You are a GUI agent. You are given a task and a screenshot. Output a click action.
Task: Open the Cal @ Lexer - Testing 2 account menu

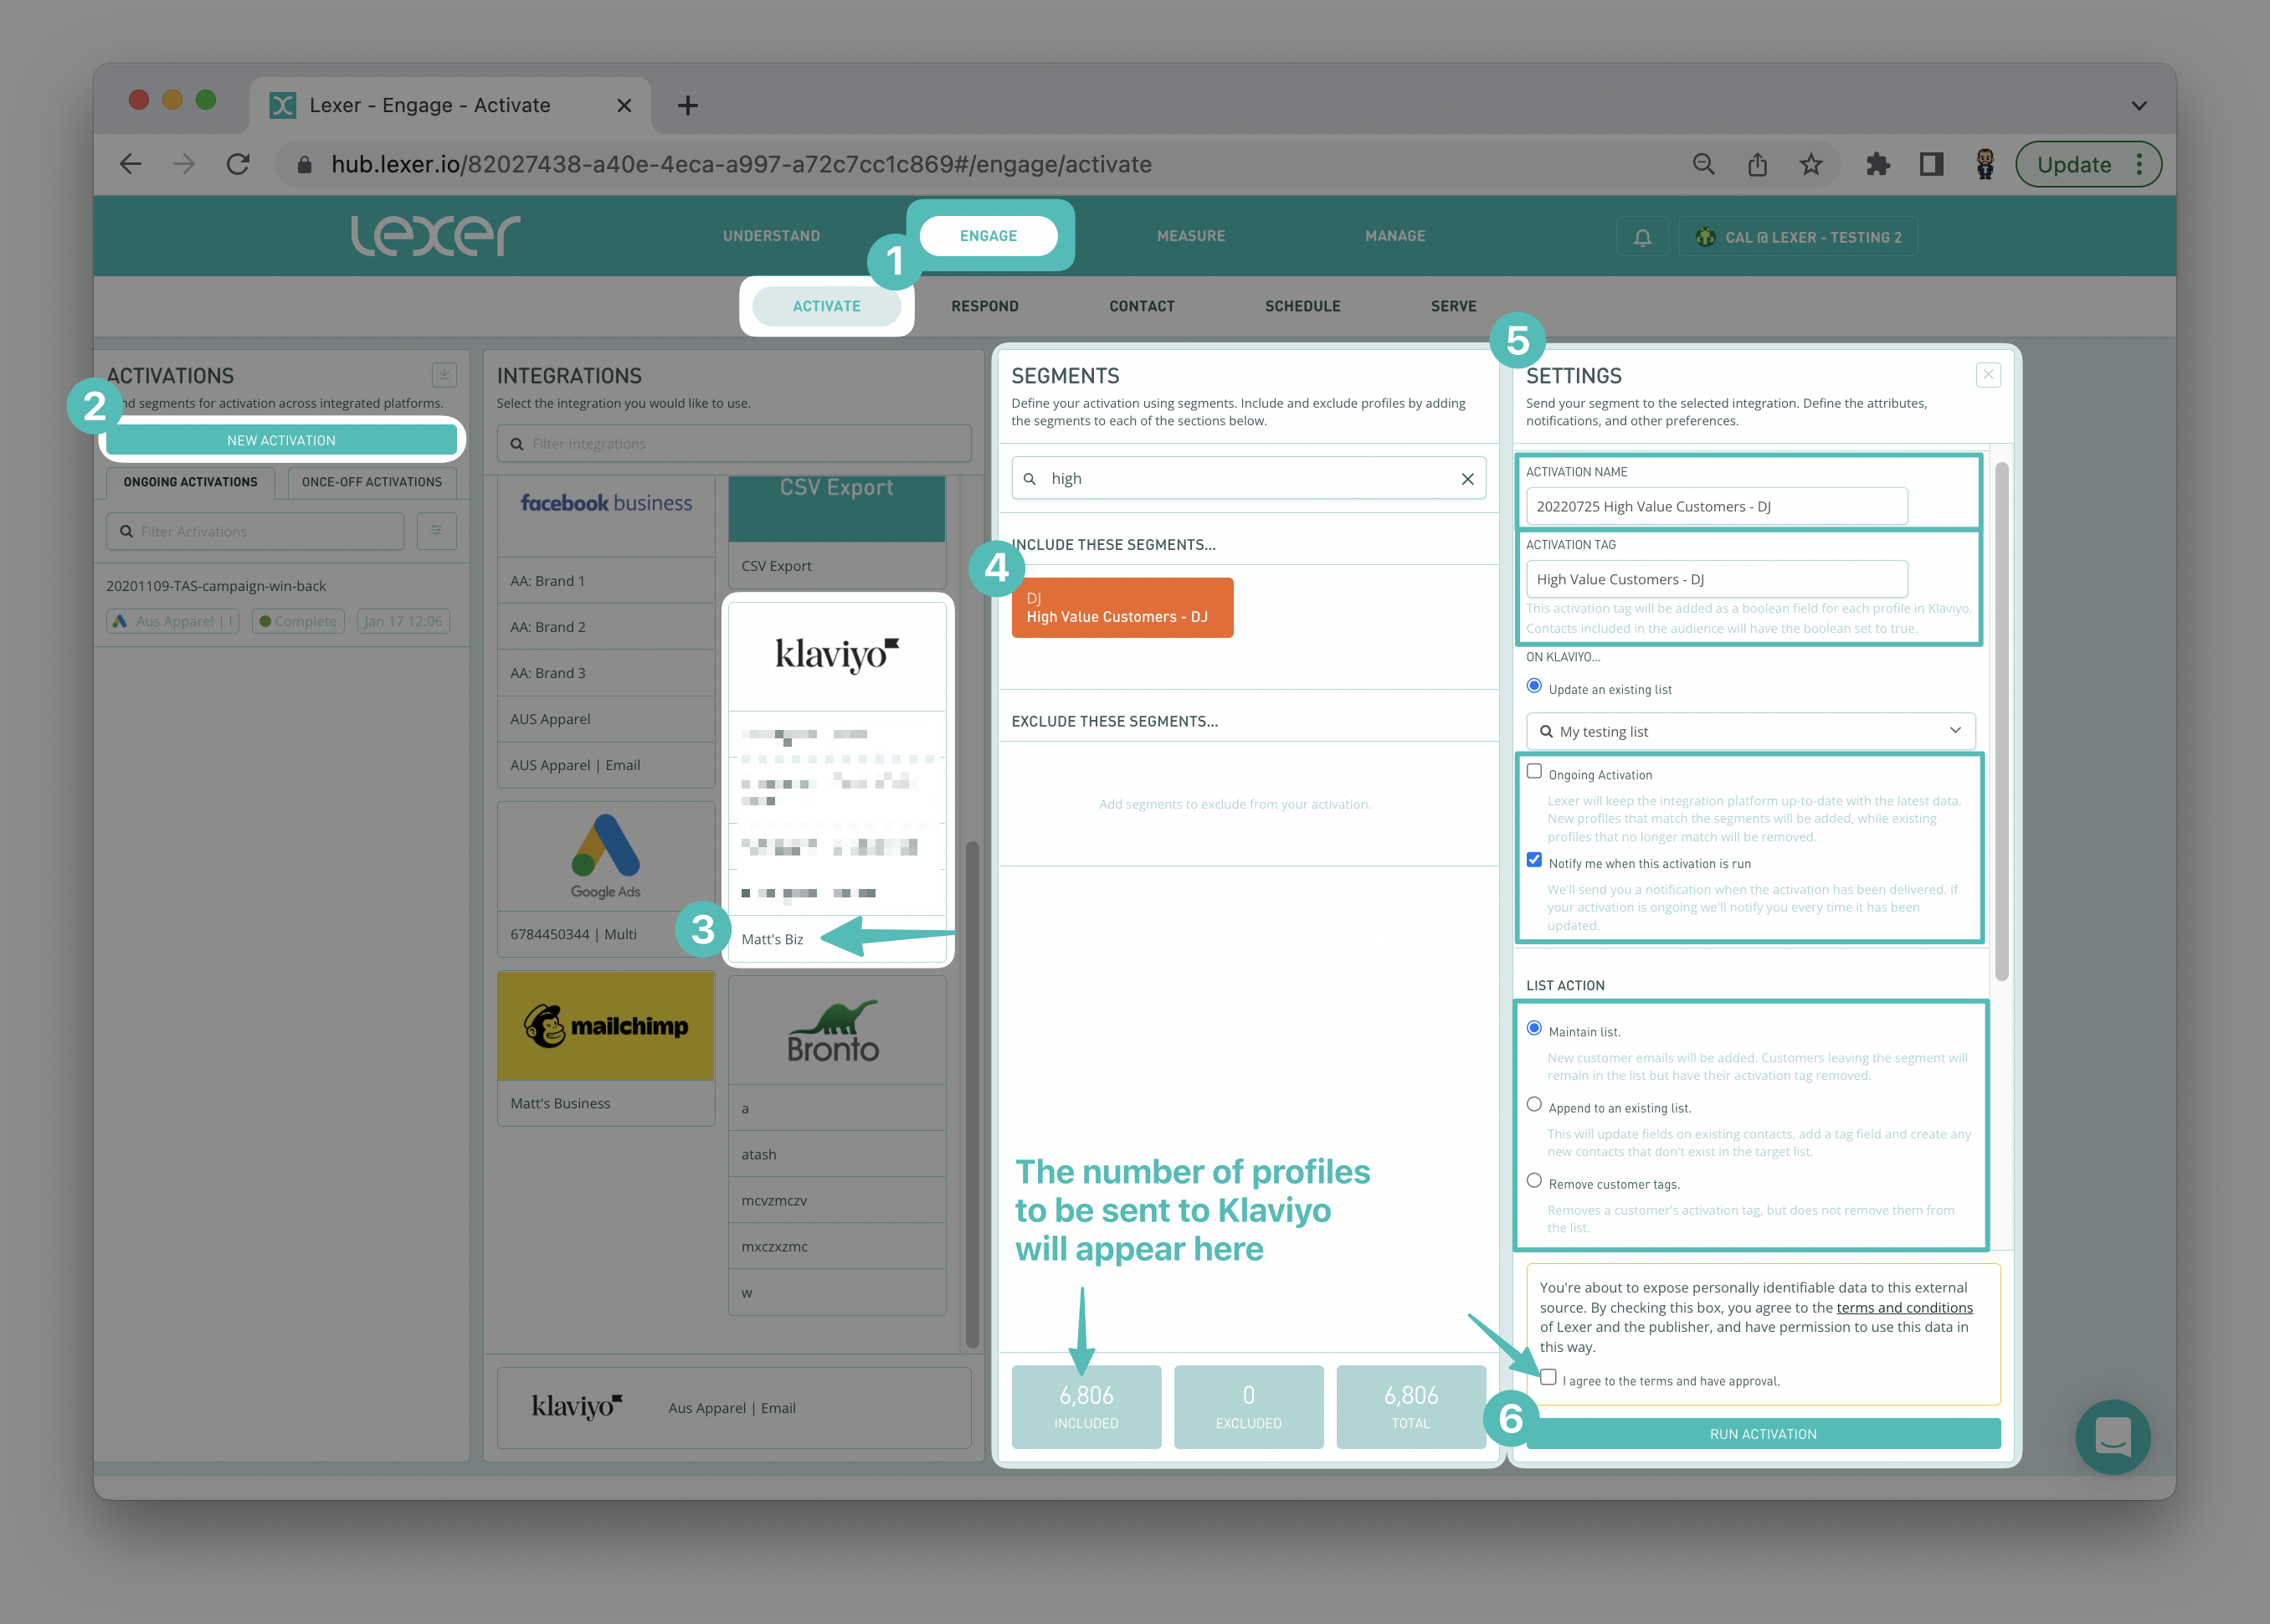click(1798, 237)
